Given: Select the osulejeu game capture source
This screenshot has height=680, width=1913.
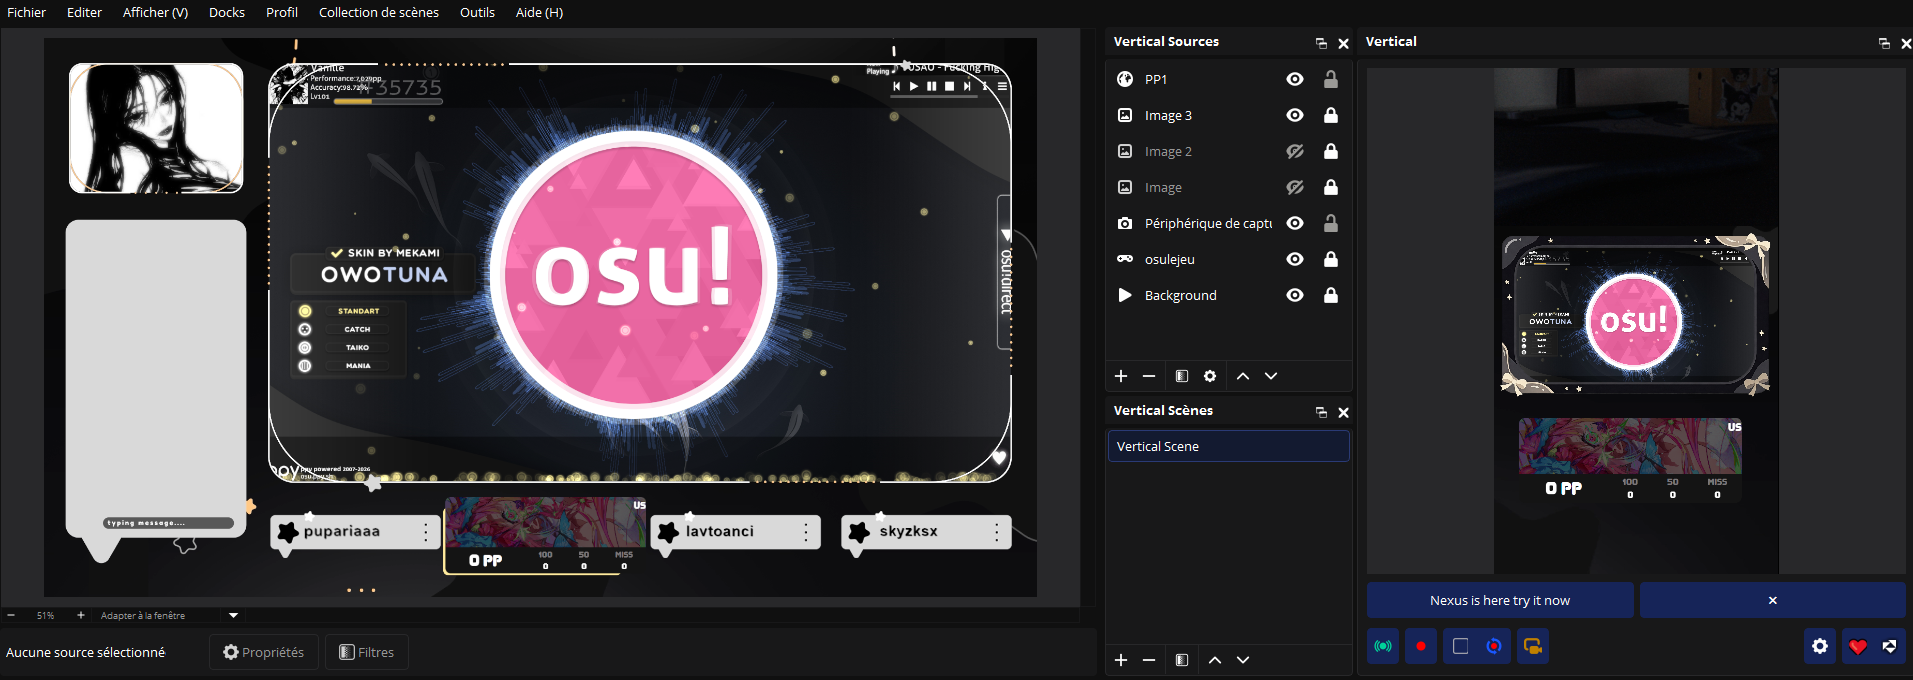Looking at the screenshot, I should 1228,259.
